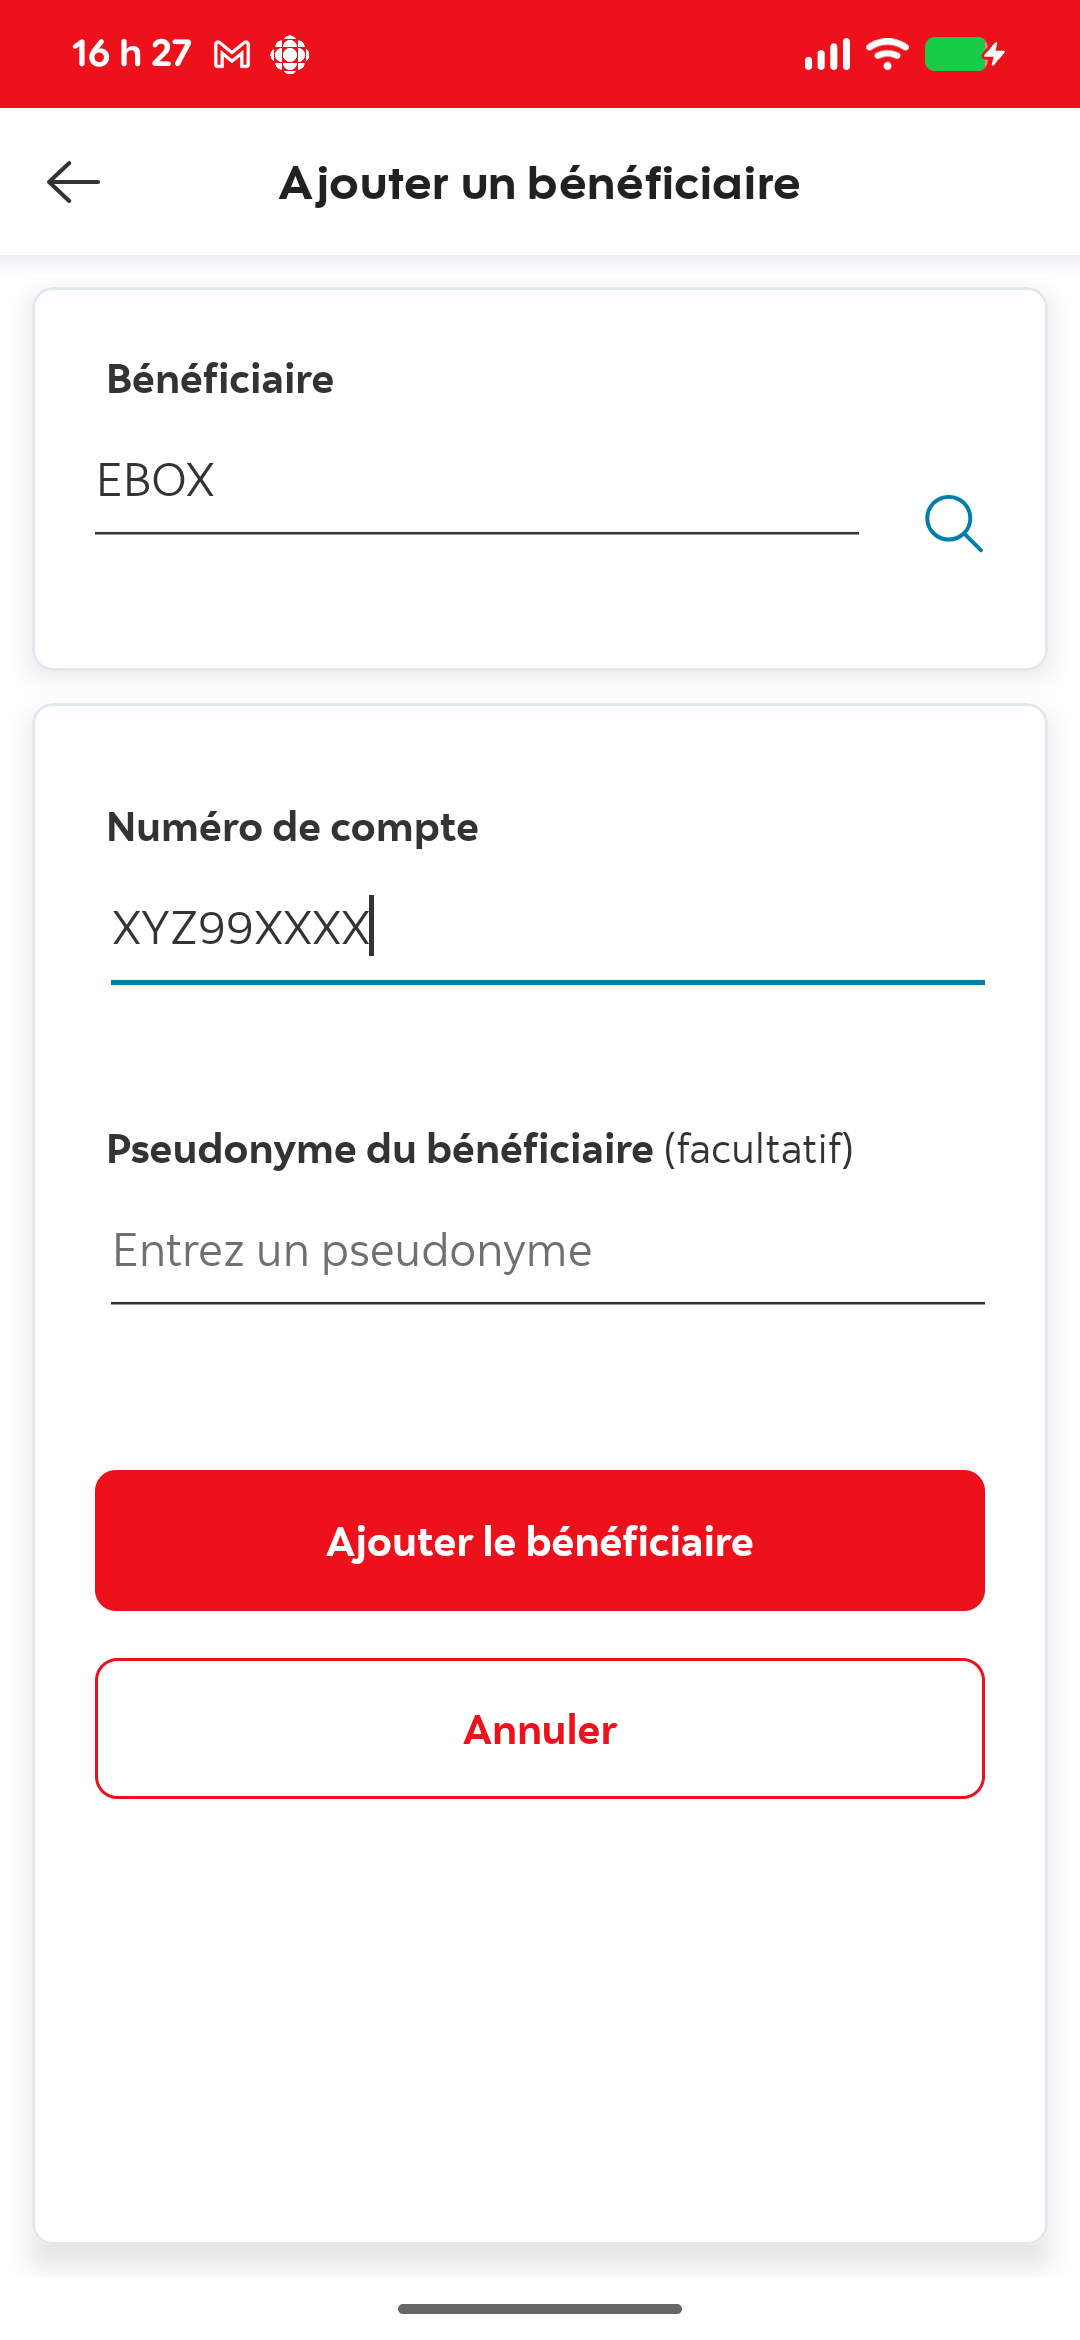
Task: Focus the 'Entrez un pseudonyme' field
Action: [x=547, y=1251]
